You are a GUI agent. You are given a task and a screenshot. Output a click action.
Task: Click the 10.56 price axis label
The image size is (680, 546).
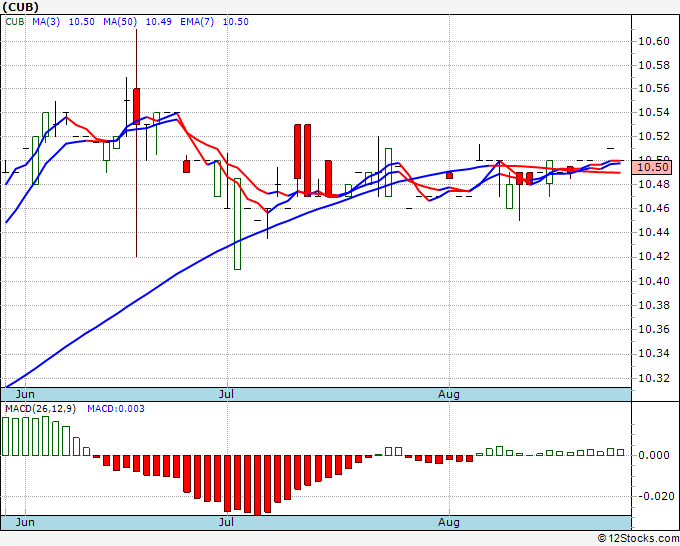654,89
